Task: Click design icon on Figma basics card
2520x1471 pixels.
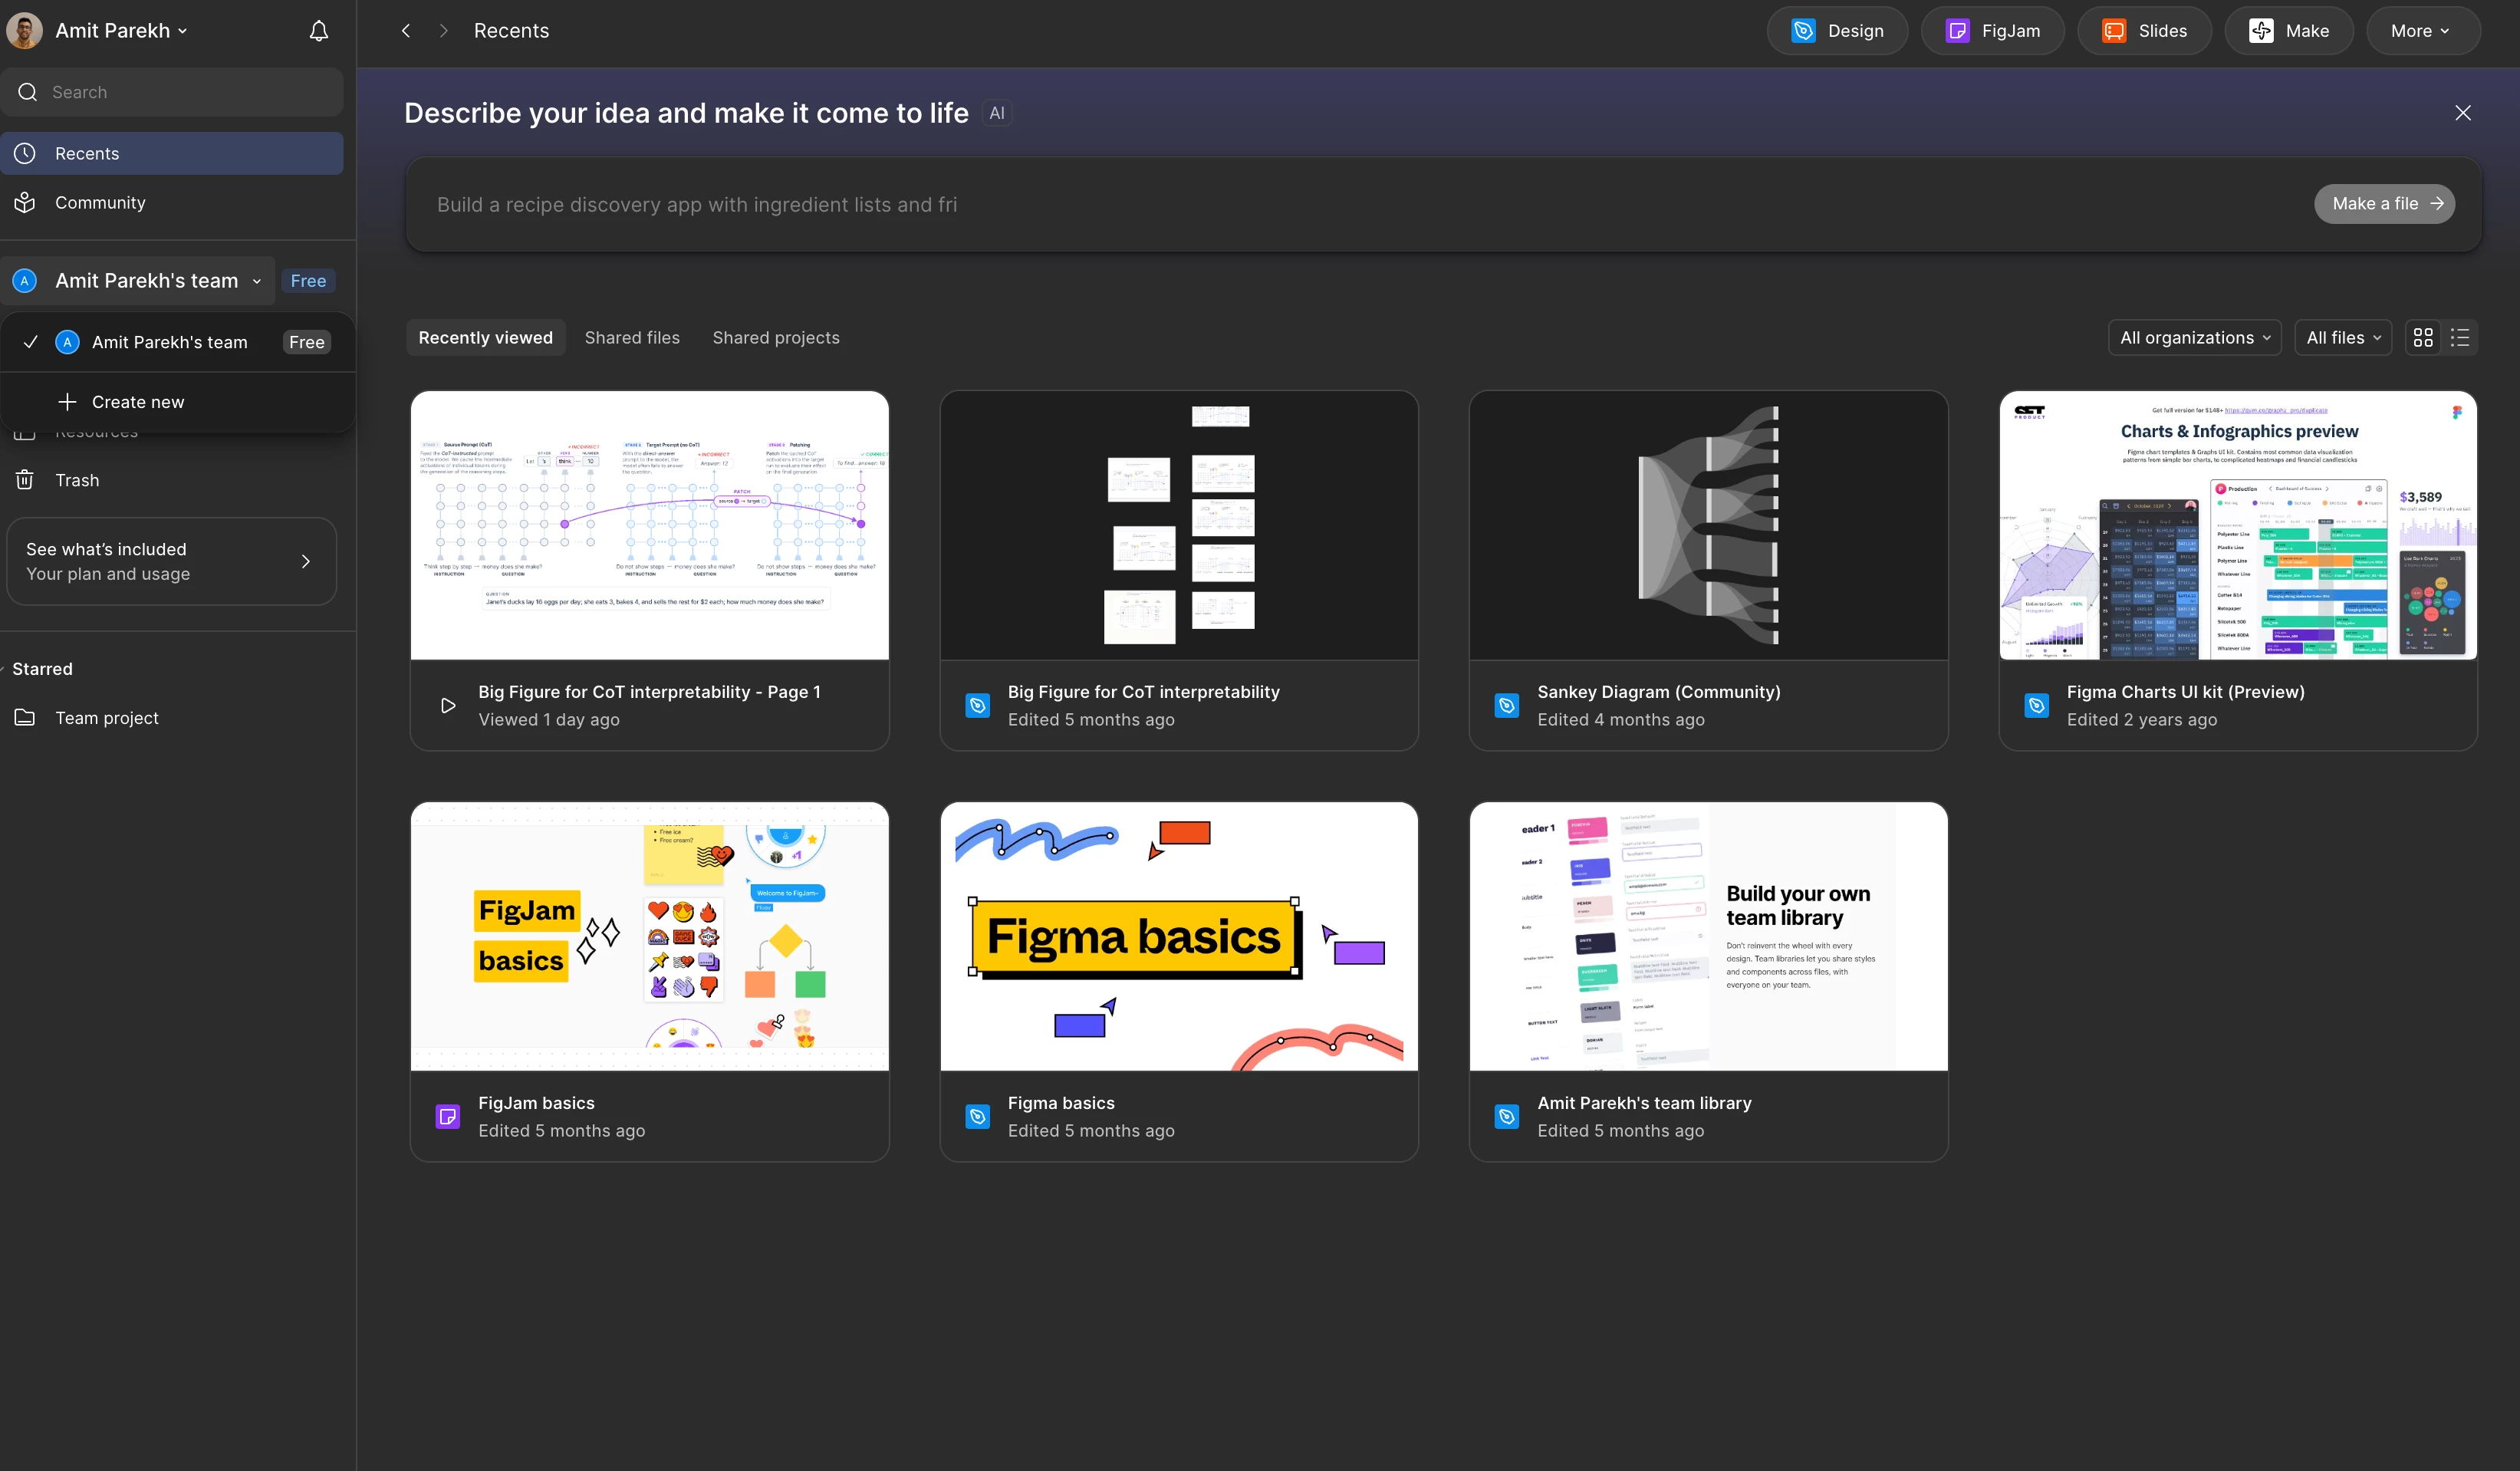Action: tap(977, 1116)
